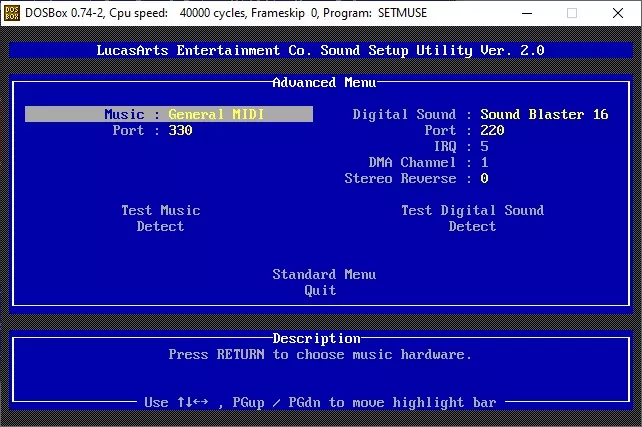
Task: Run the Test Music option
Action: tap(160, 210)
